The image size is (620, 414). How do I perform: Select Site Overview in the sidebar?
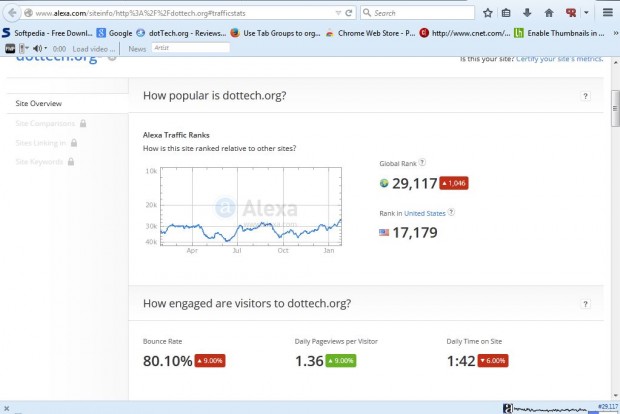[x=38, y=103]
